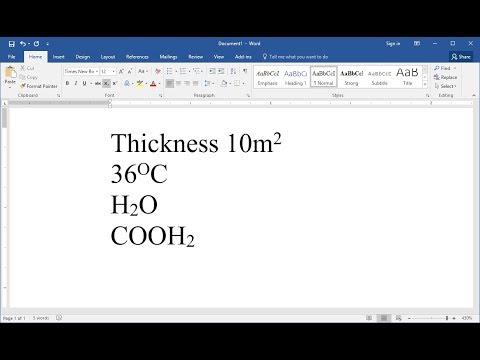Screen dimensions: 480x360
Task: Open the File tab
Action: 12,57
